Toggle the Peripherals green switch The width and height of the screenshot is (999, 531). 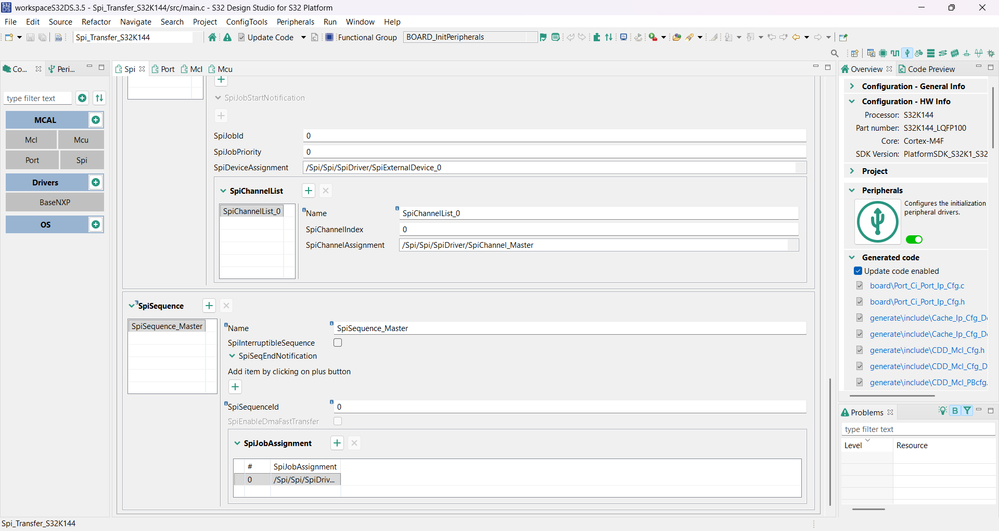pyautogui.click(x=914, y=240)
